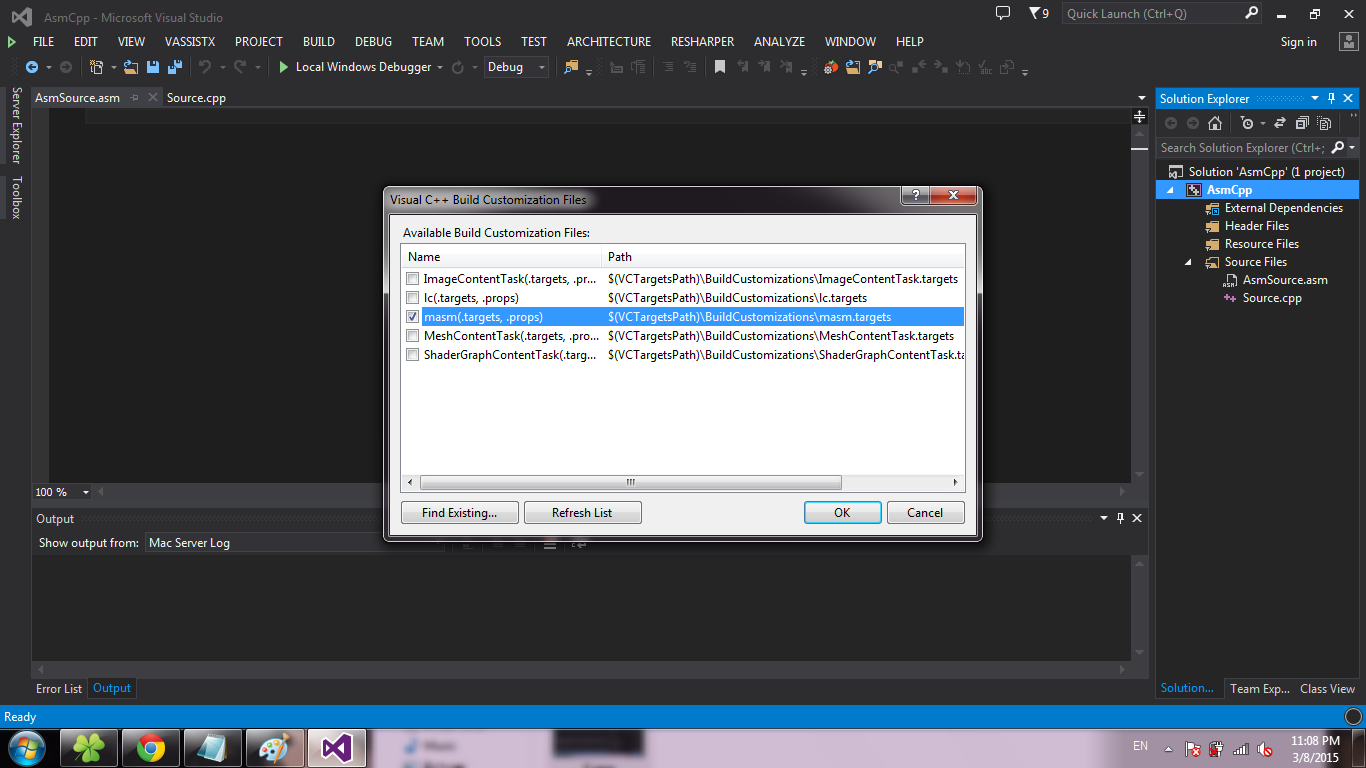This screenshot has height=768, width=1366.
Task: Click the Find in Files toolbar icon
Action: tap(571, 67)
